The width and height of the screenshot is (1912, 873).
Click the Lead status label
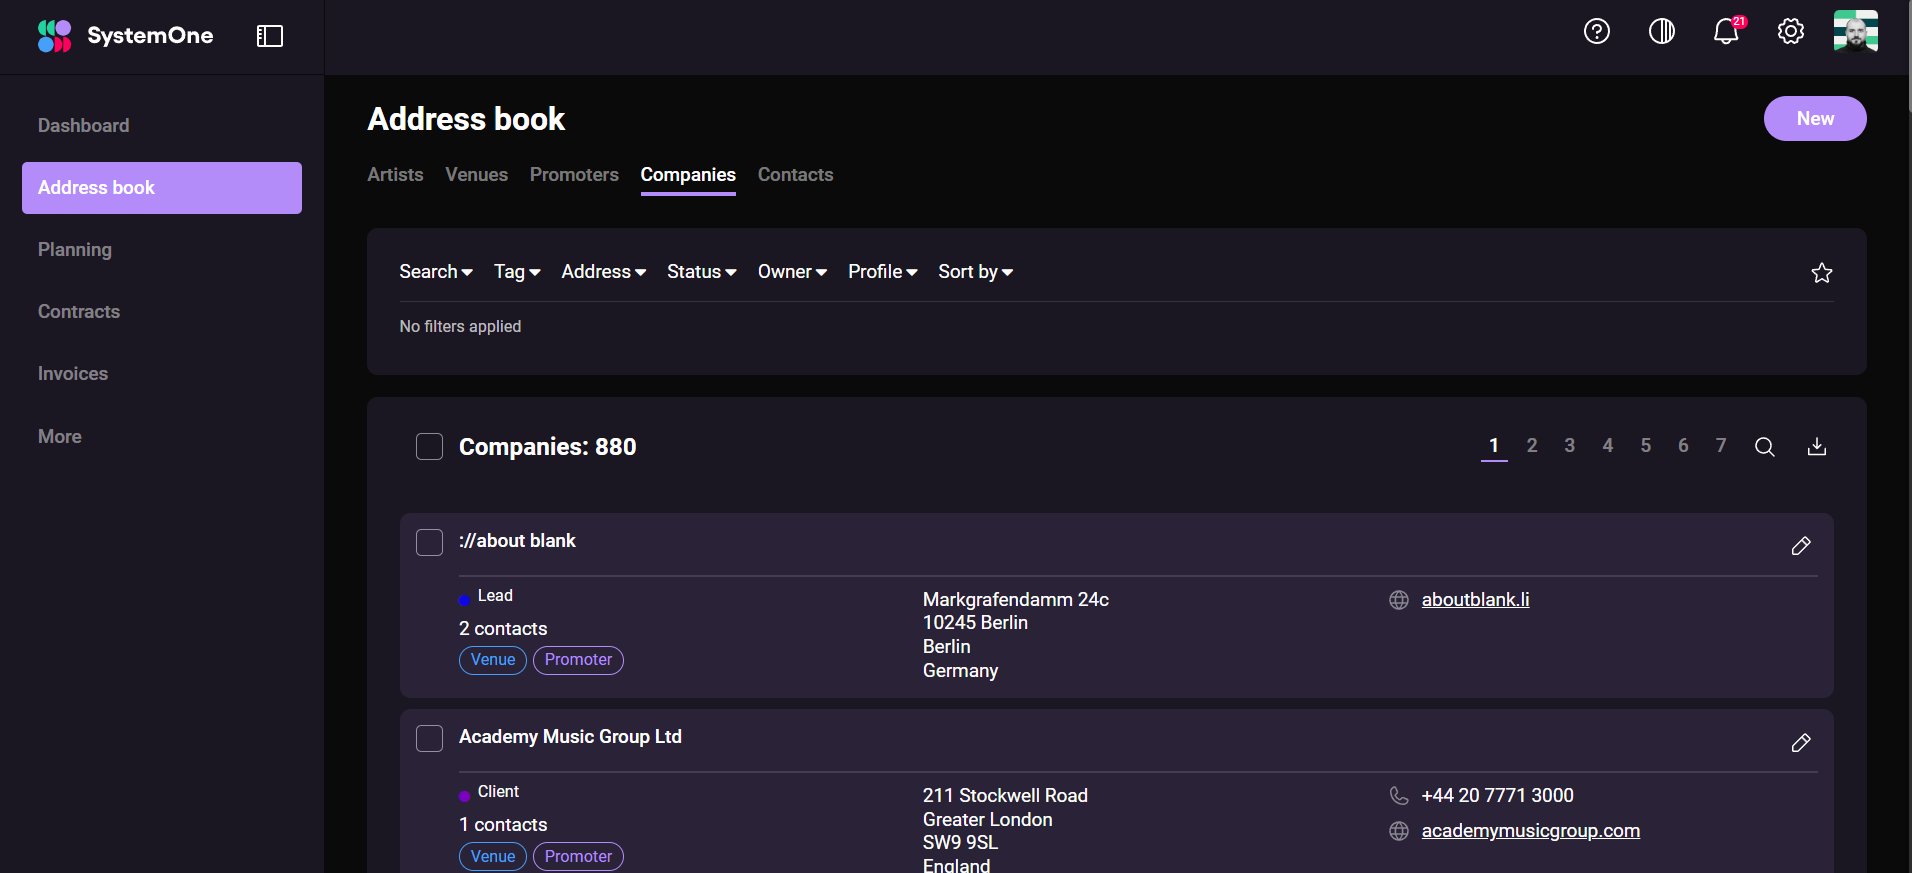tap(495, 596)
